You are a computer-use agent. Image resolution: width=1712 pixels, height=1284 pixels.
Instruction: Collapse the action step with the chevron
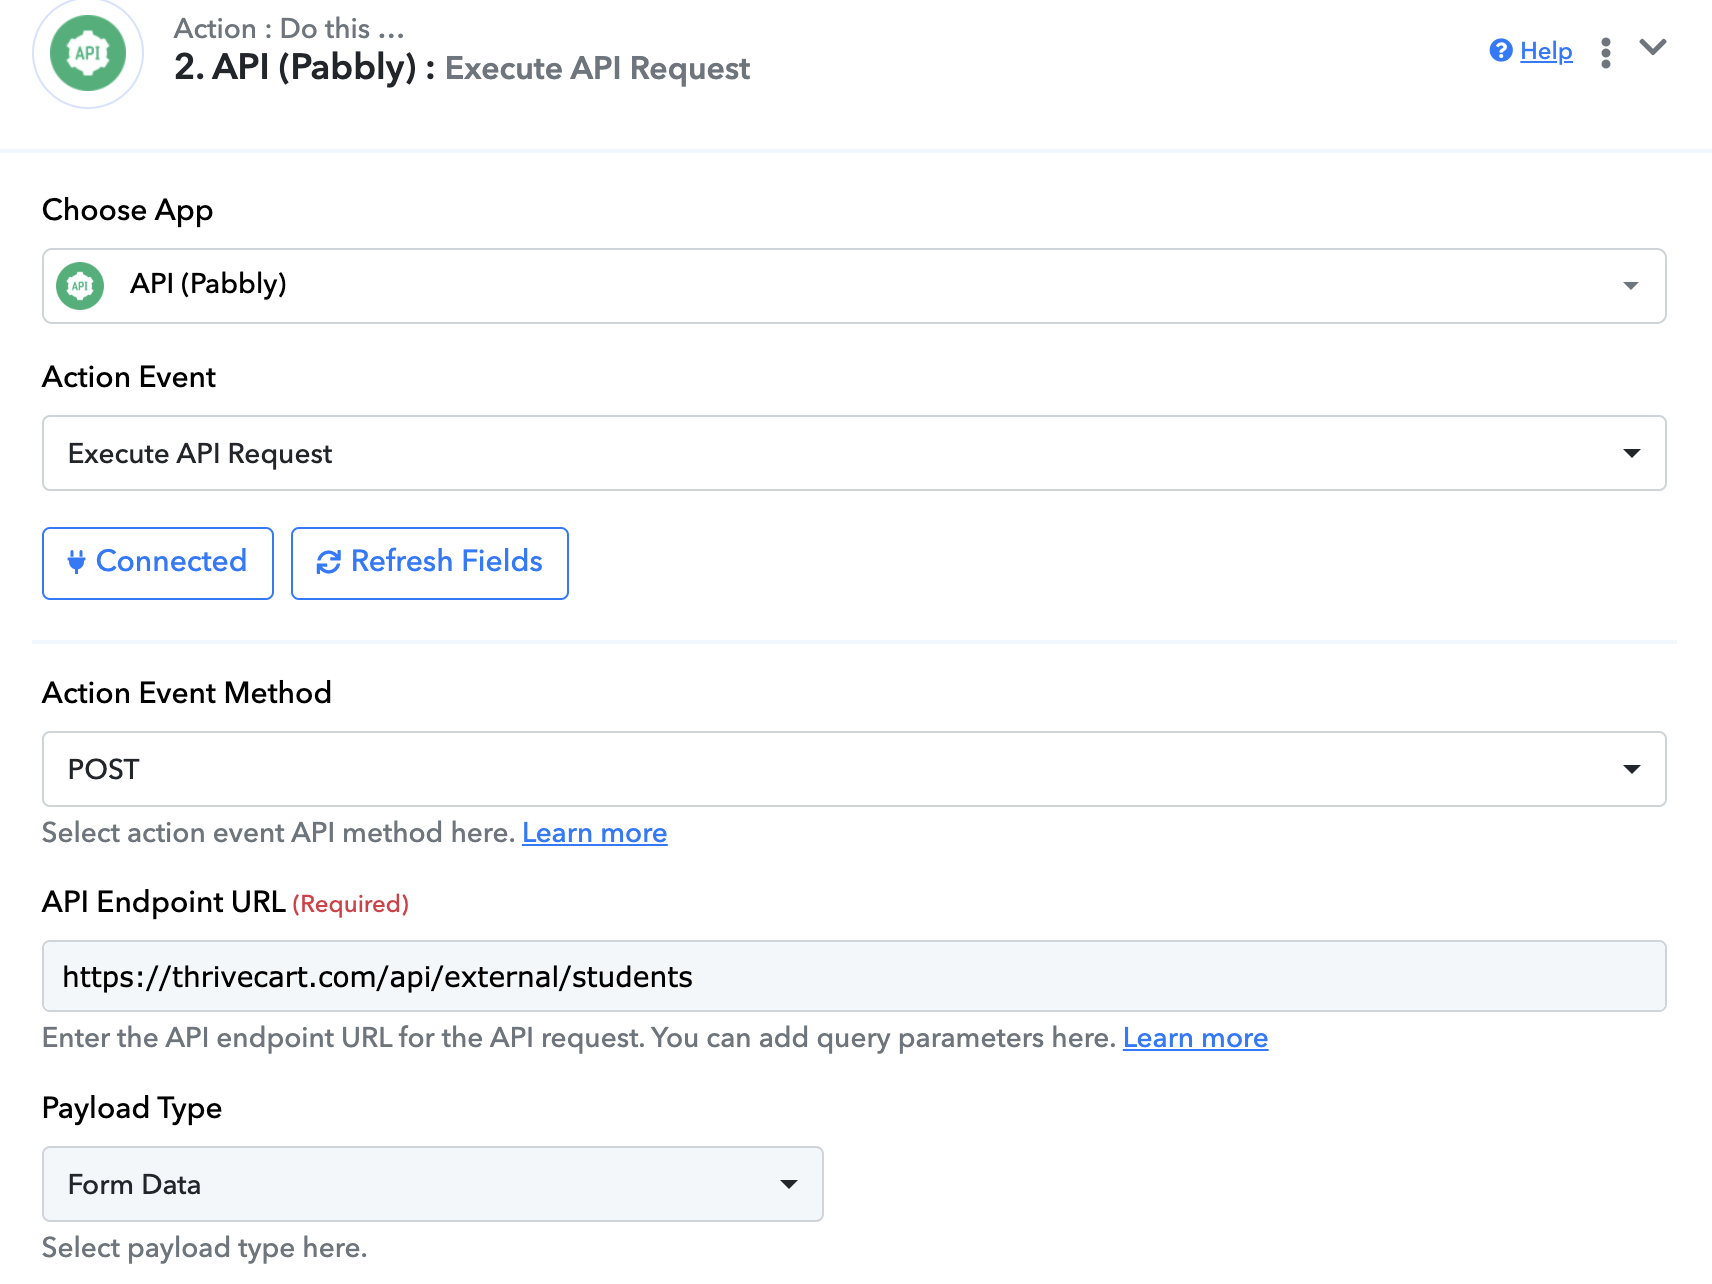[1653, 47]
